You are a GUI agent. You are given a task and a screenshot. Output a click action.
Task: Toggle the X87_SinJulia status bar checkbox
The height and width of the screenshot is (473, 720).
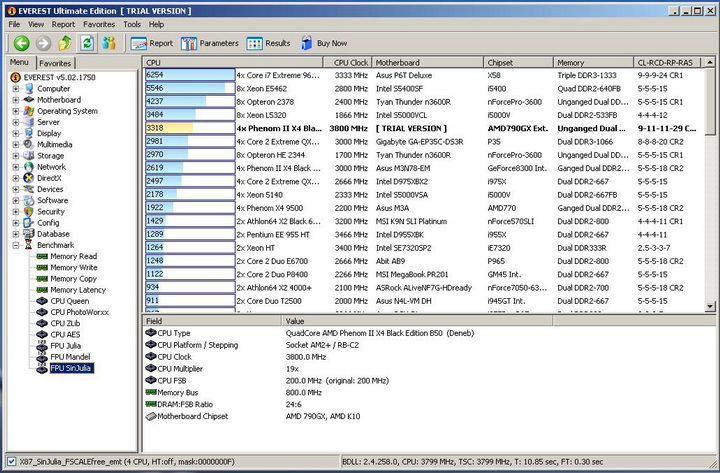pyautogui.click(x=12, y=461)
